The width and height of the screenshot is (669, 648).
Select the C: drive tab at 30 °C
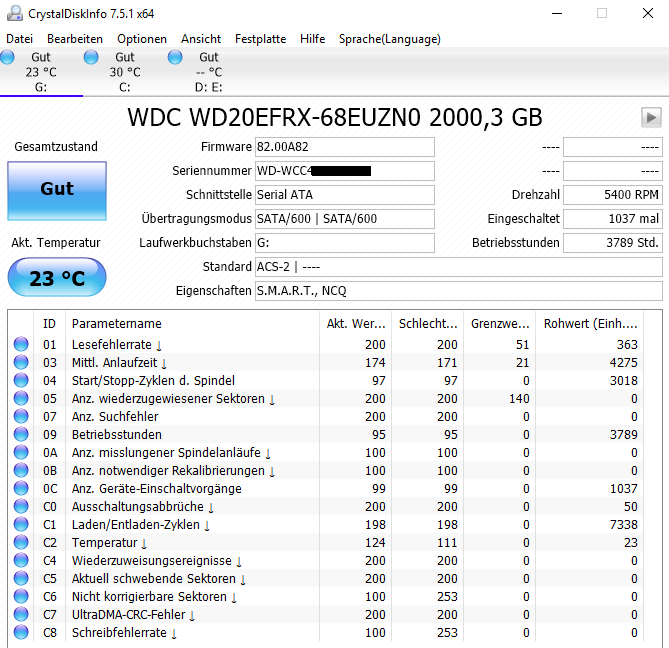pos(125,72)
